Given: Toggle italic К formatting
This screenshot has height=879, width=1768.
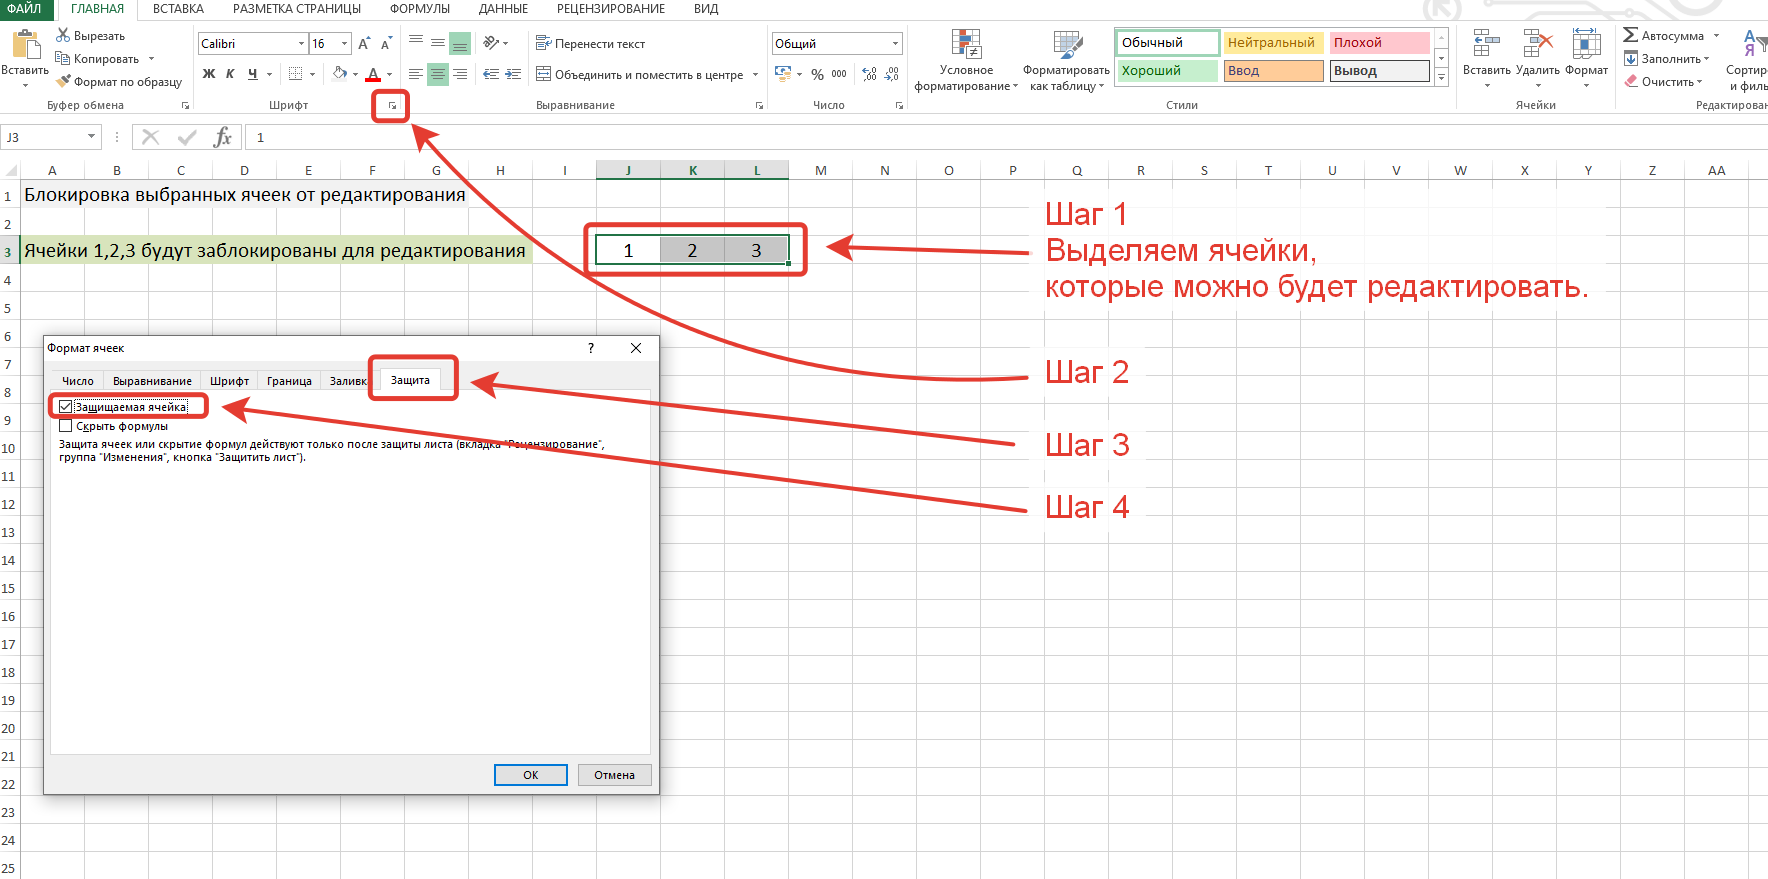Looking at the screenshot, I should coord(230,74).
